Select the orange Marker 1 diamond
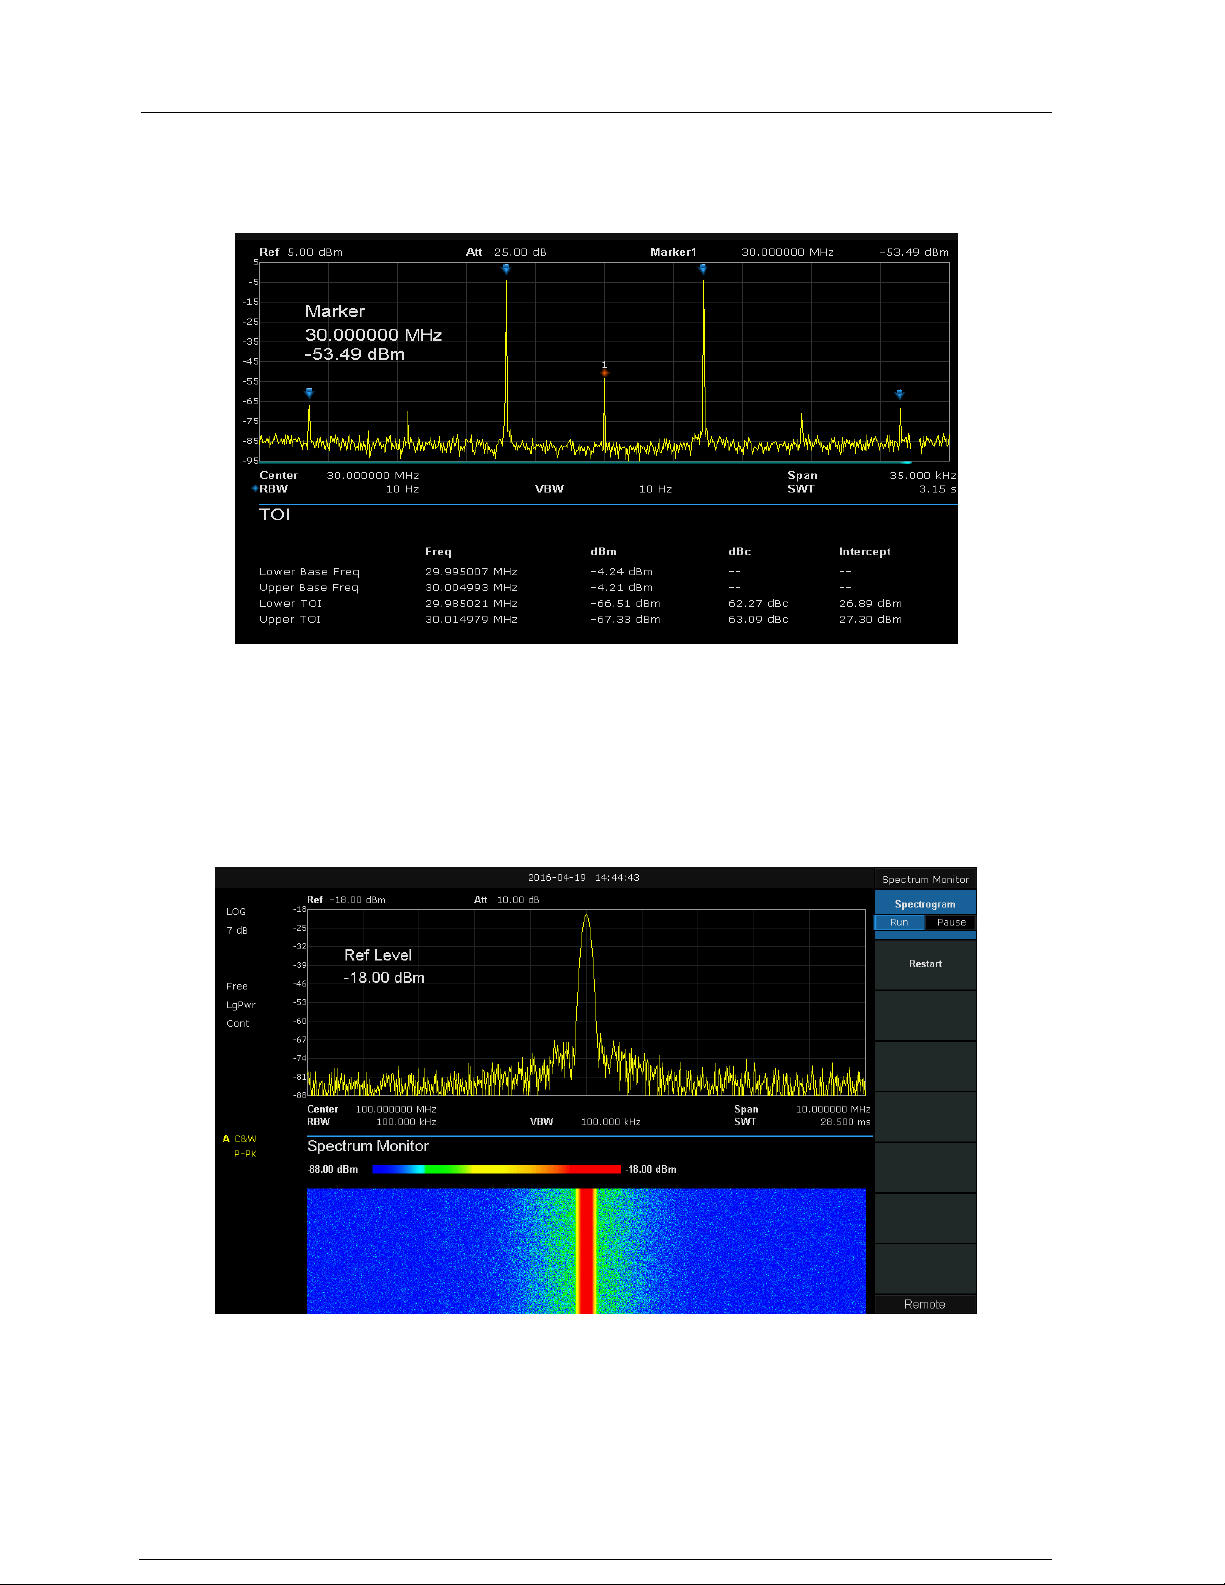Screen dimensions: 1225x1585 (x=604, y=372)
